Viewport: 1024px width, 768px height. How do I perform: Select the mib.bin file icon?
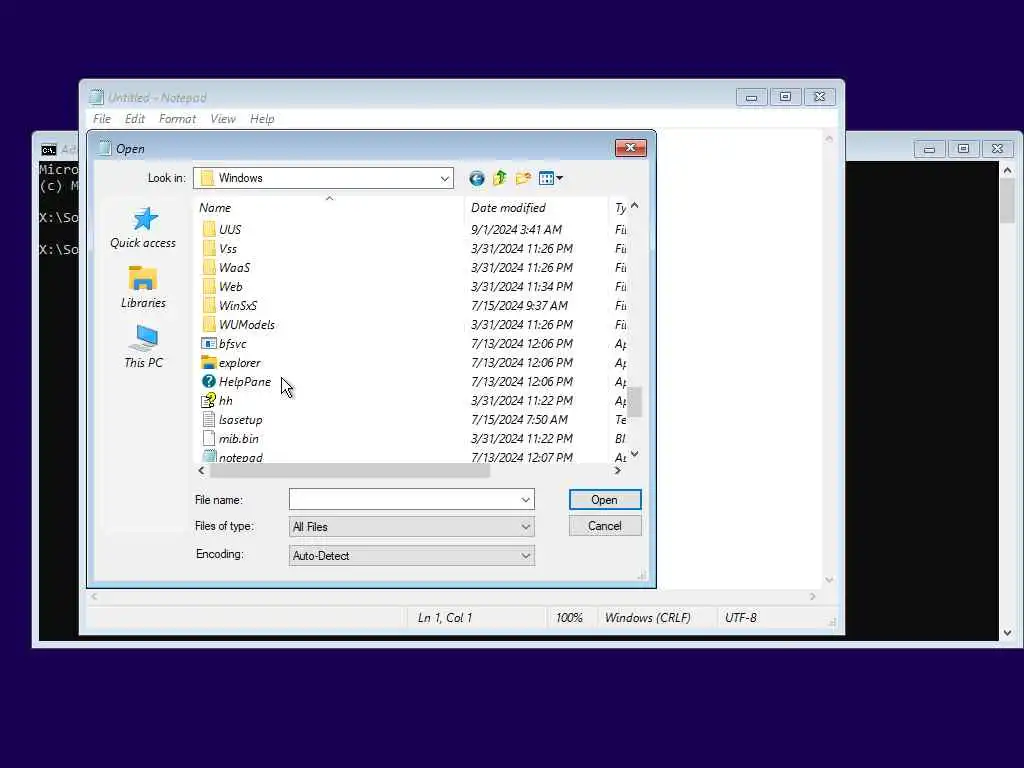click(x=208, y=438)
